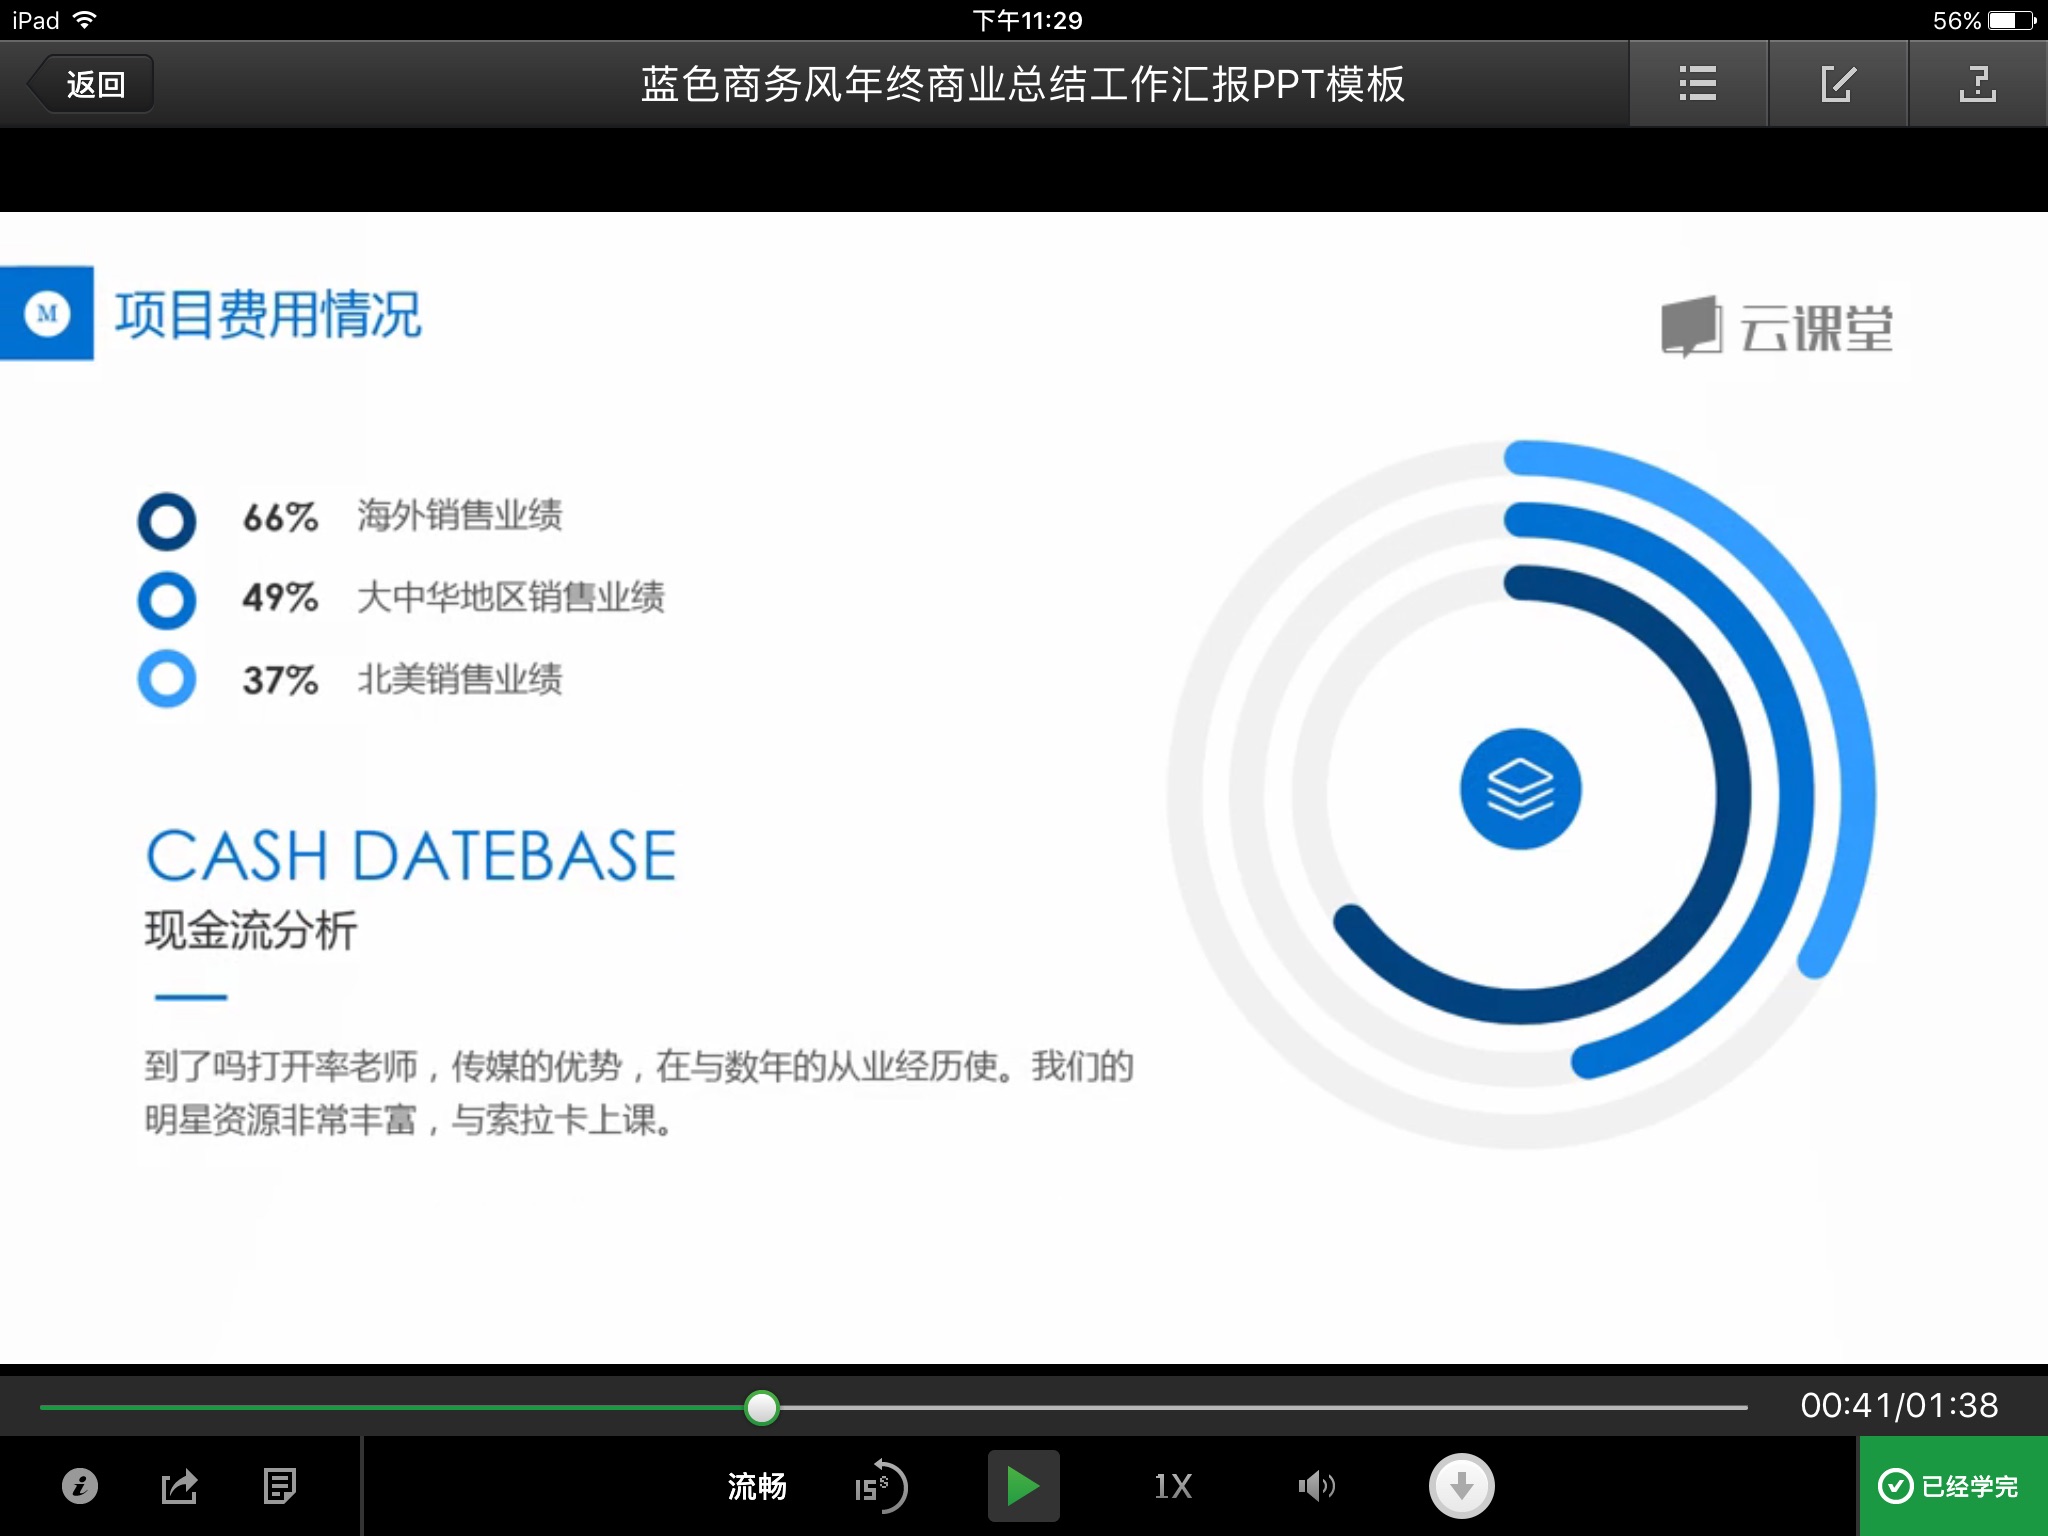Tap the CASH DATEBASE heading
The image size is (2048, 1536).
411,856
